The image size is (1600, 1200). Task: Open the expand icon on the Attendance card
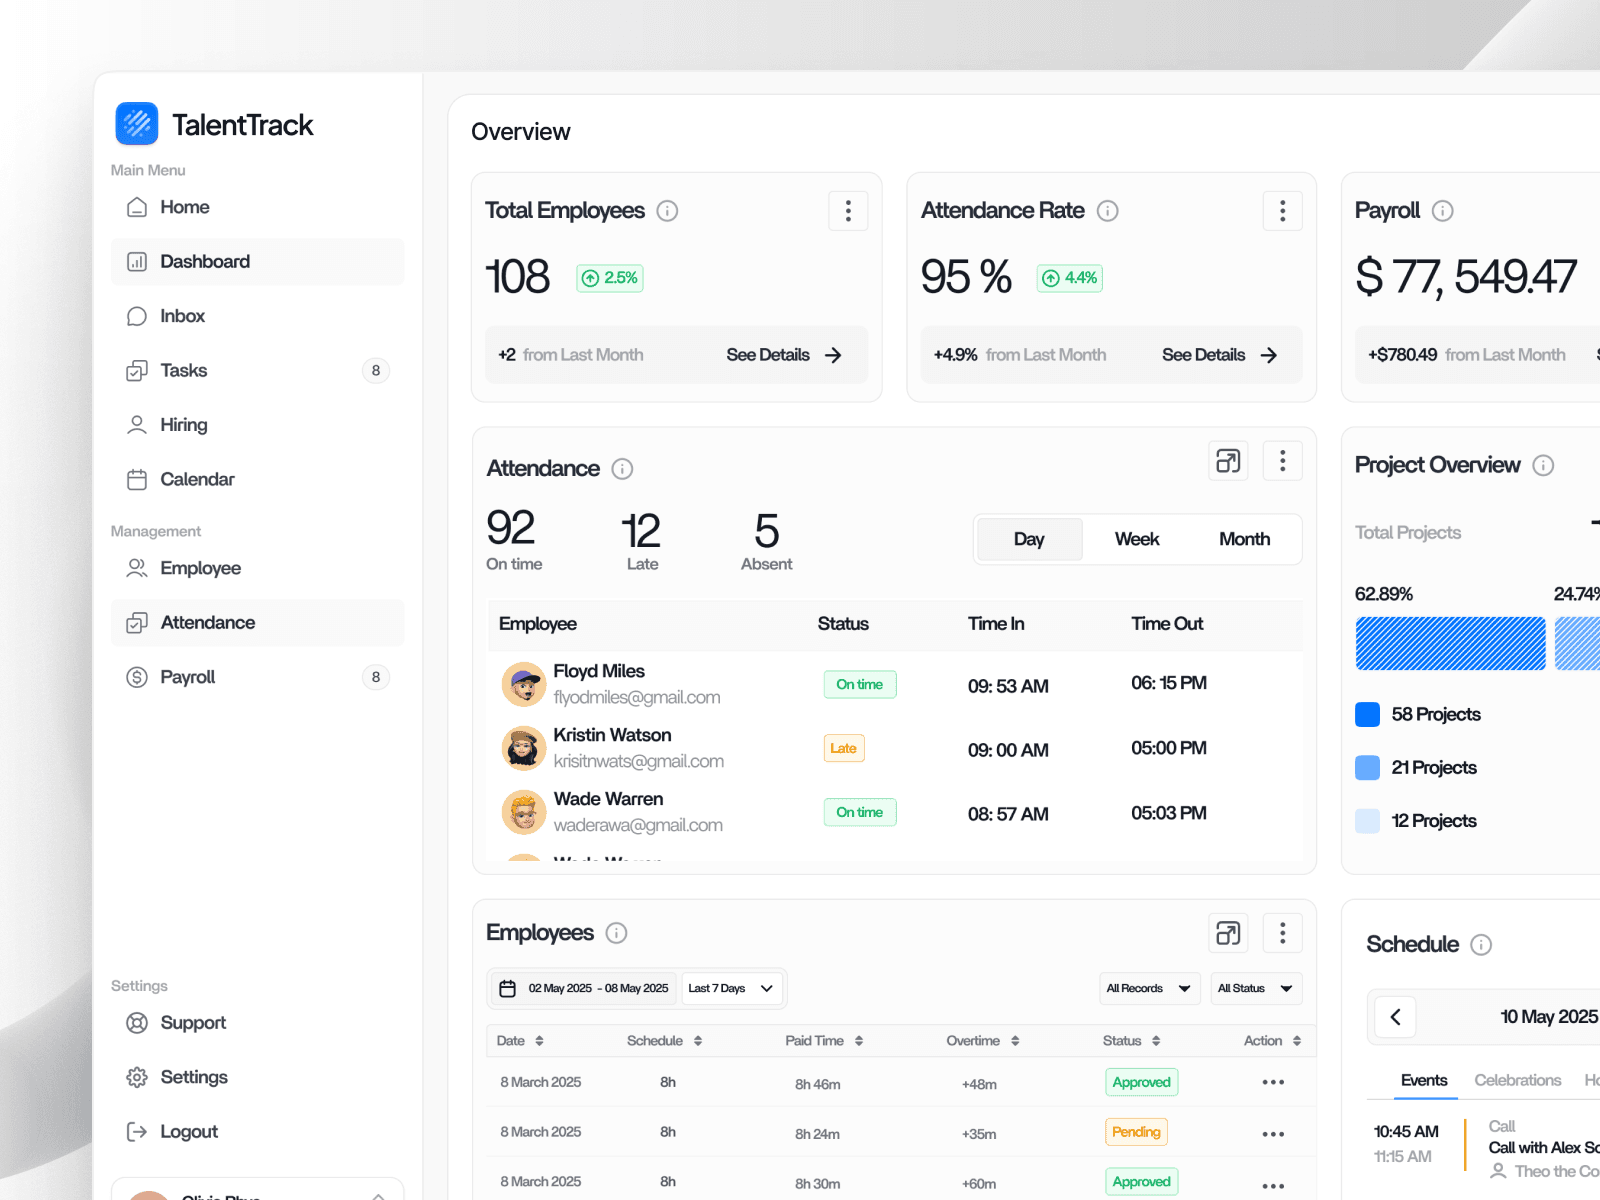point(1228,460)
